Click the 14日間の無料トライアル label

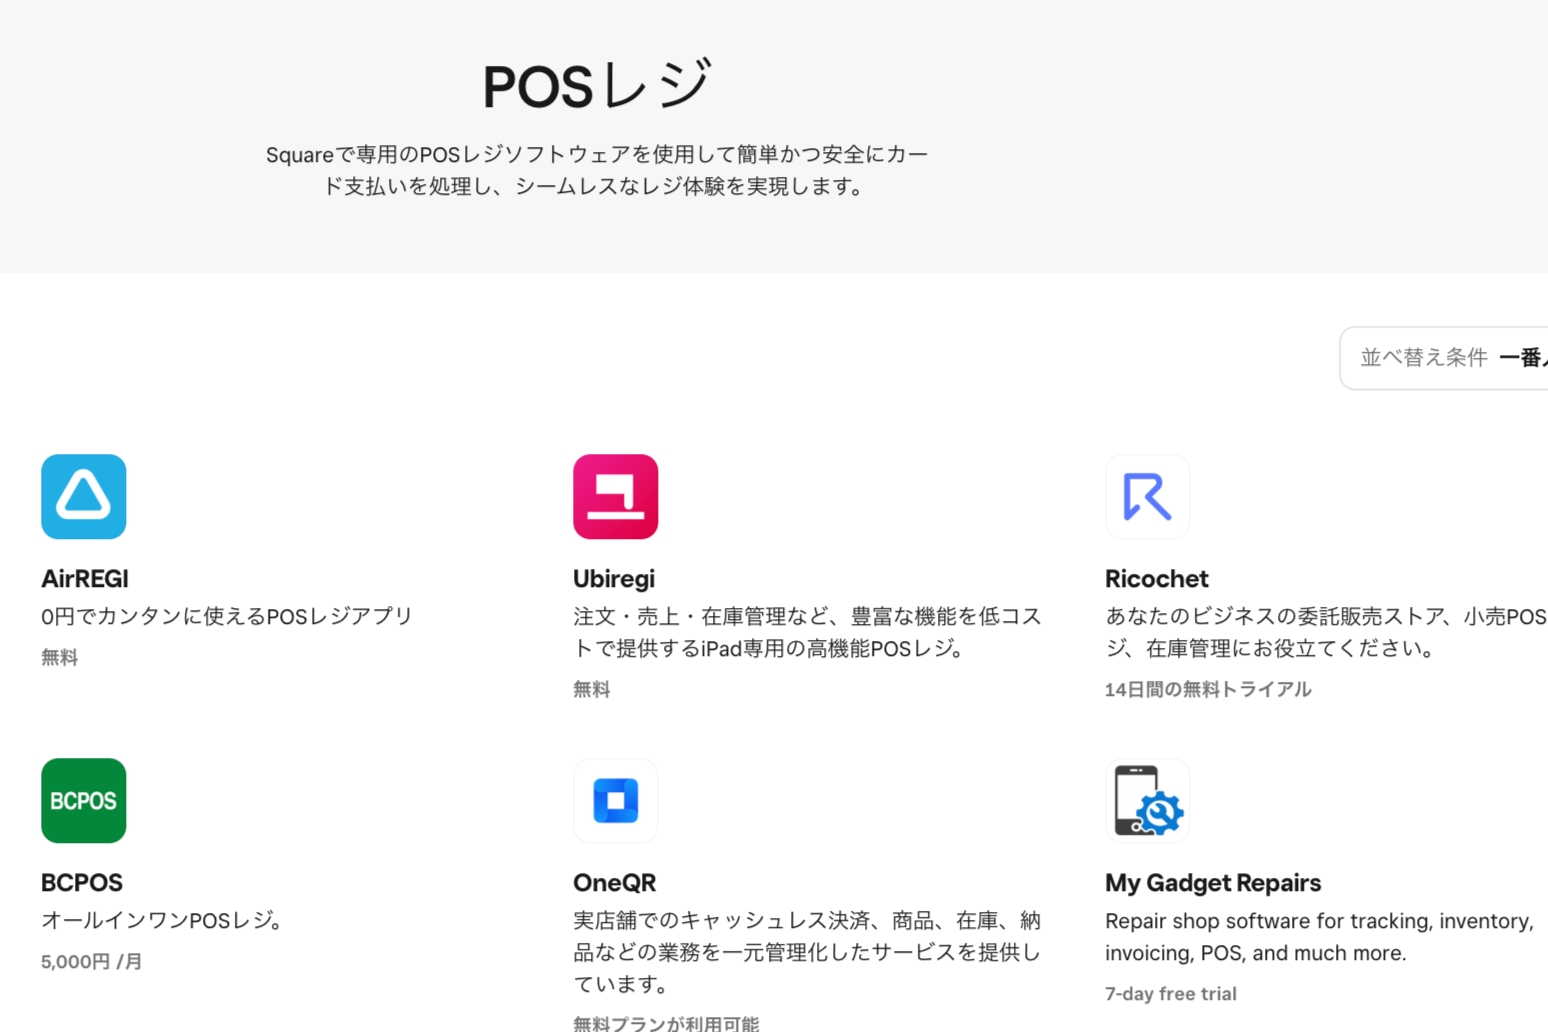tap(1208, 689)
